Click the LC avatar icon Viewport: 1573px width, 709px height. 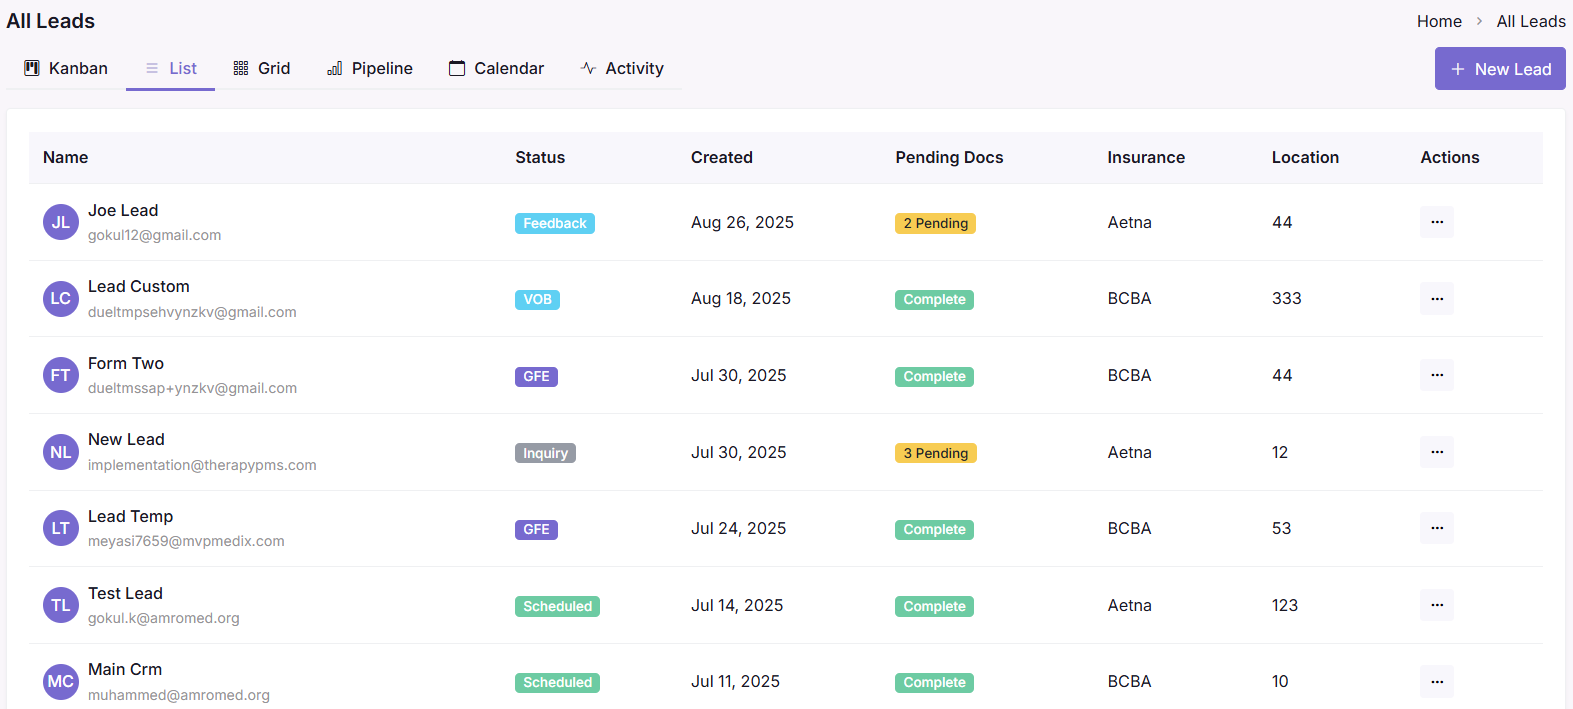click(x=61, y=299)
